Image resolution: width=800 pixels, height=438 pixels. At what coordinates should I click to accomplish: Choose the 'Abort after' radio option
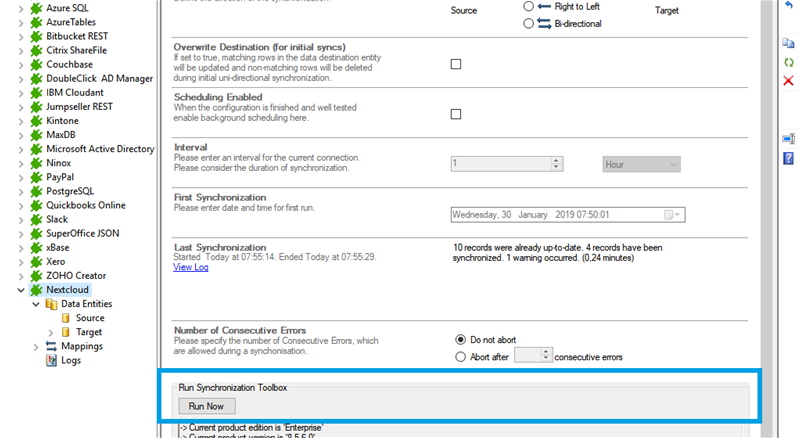pyautogui.click(x=461, y=356)
